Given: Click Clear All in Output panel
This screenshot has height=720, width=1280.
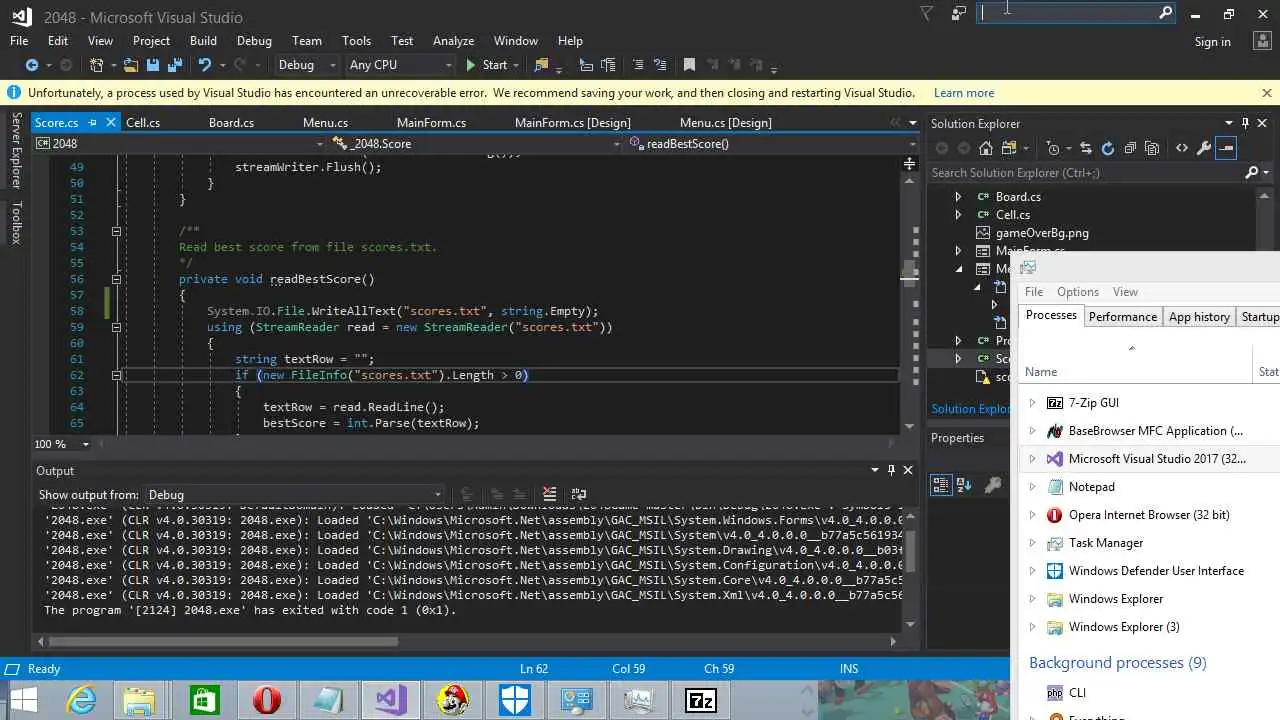Looking at the screenshot, I should pos(549,494).
